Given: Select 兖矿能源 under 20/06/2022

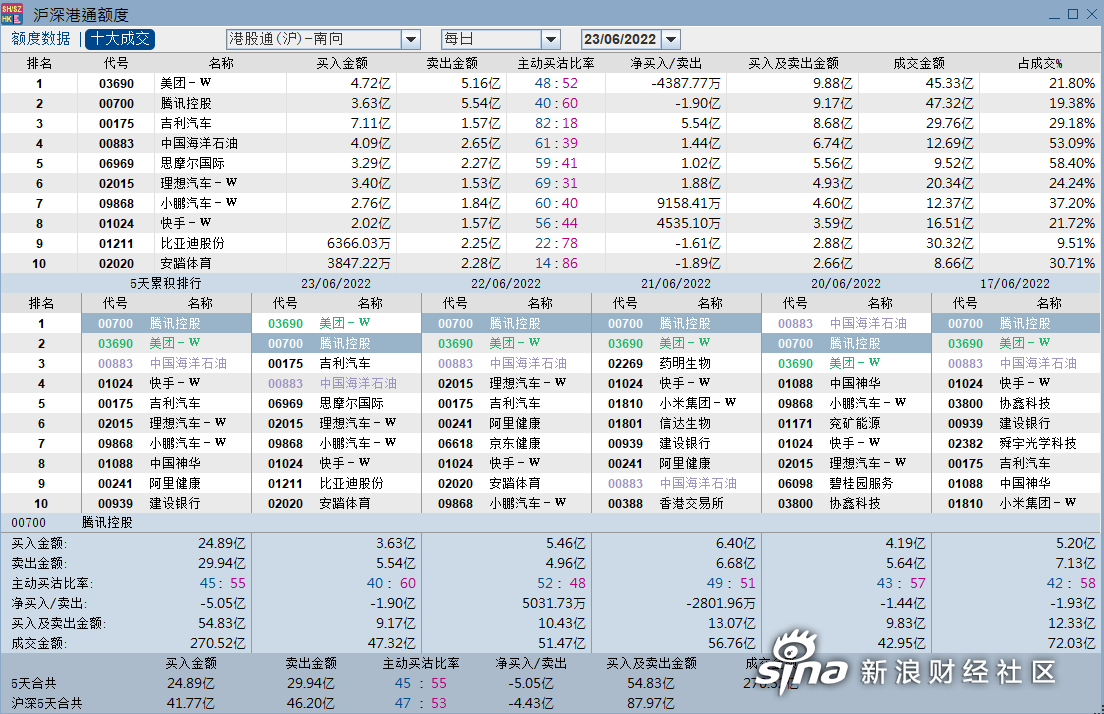Looking at the screenshot, I should tap(855, 423).
